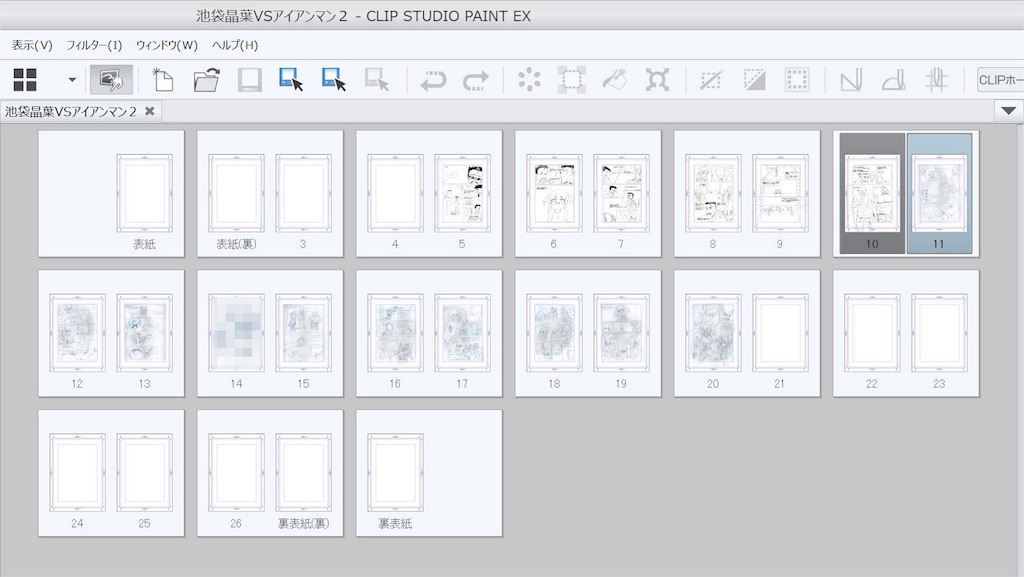The width and height of the screenshot is (1024, 577).
Task: Create a new document with New icon
Action: pos(162,80)
